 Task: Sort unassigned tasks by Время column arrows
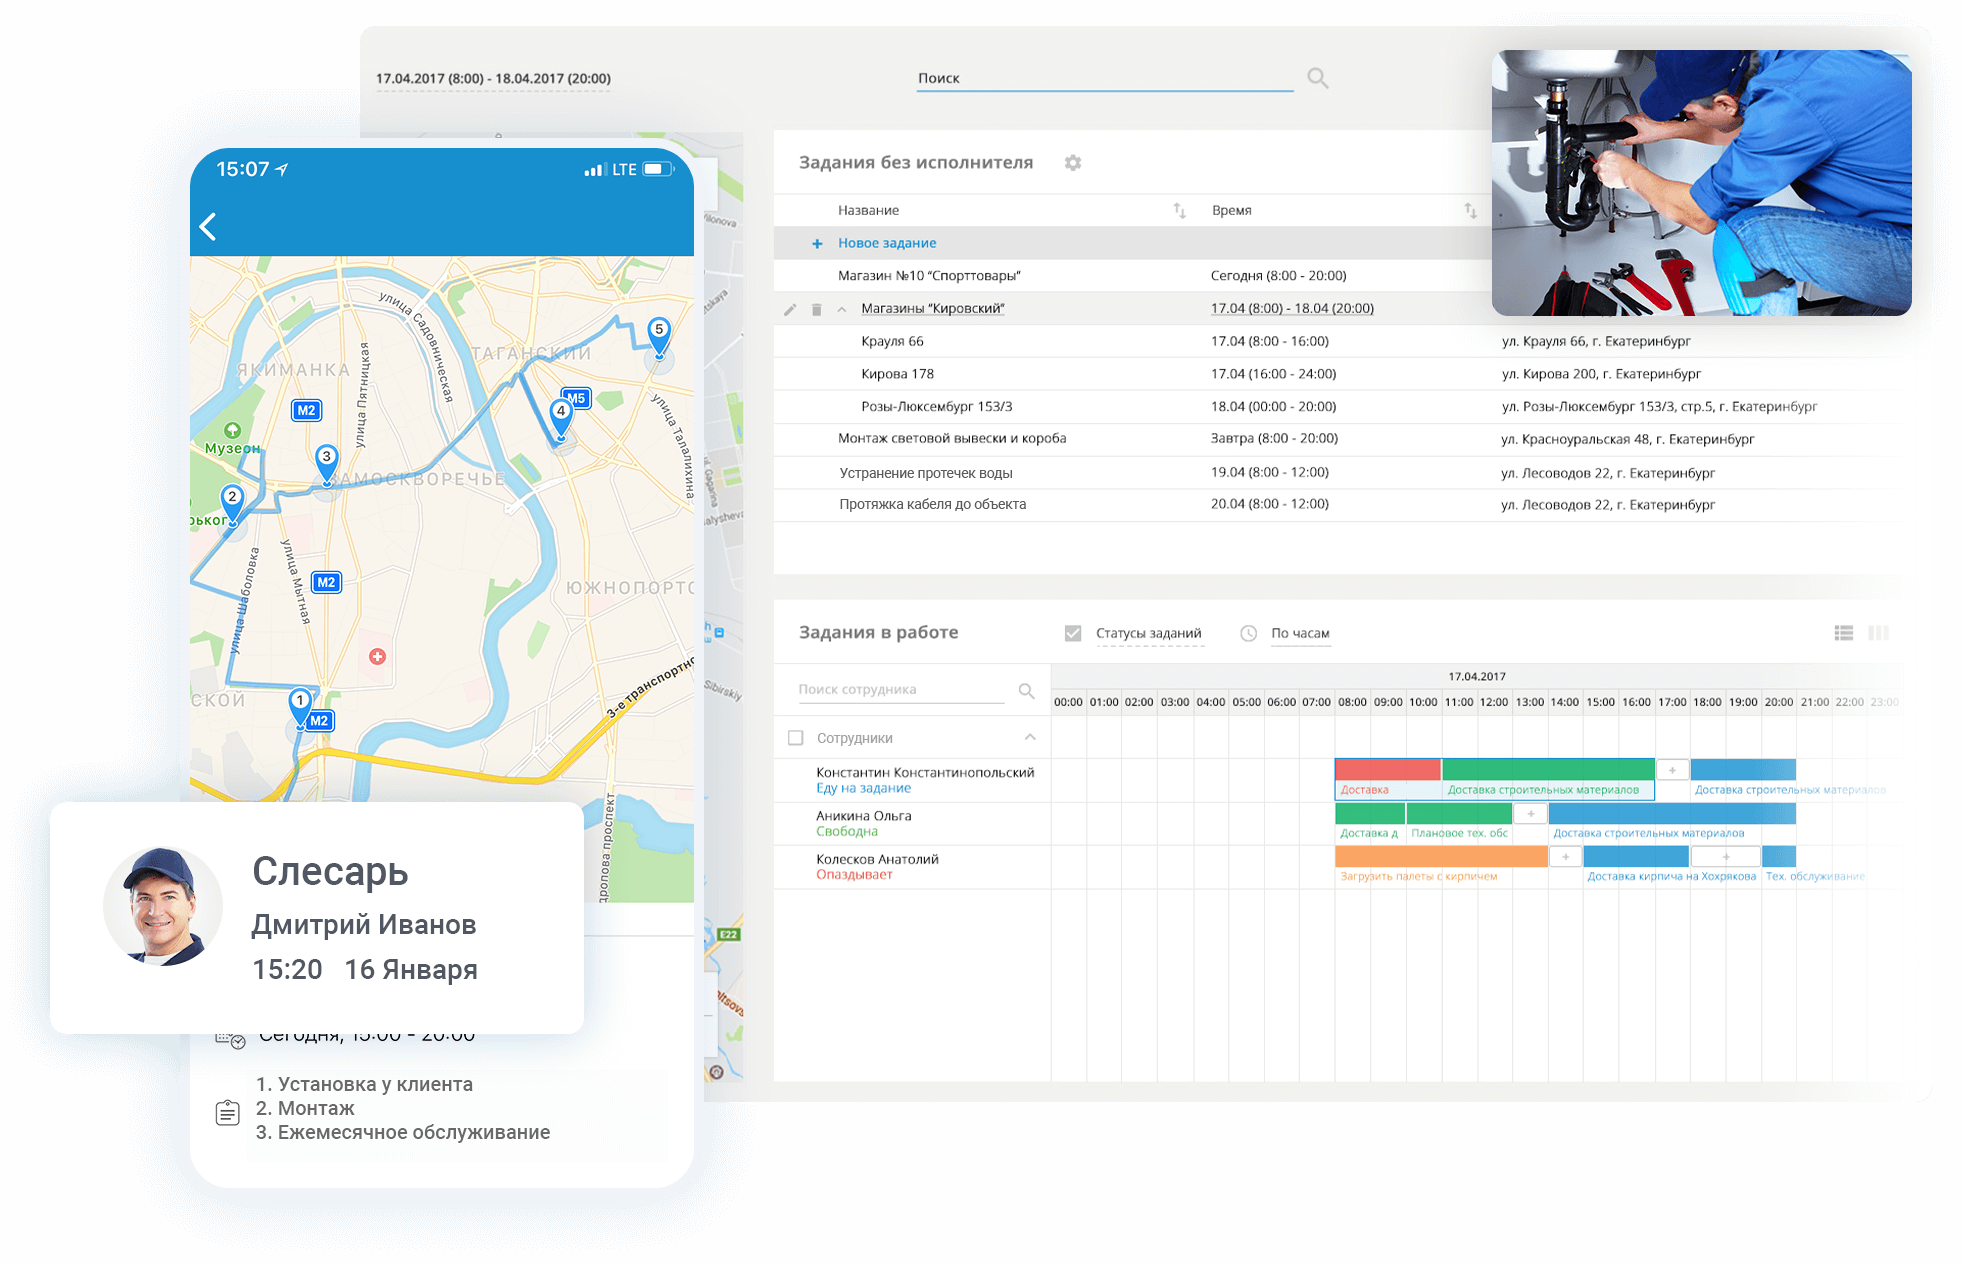[1470, 210]
